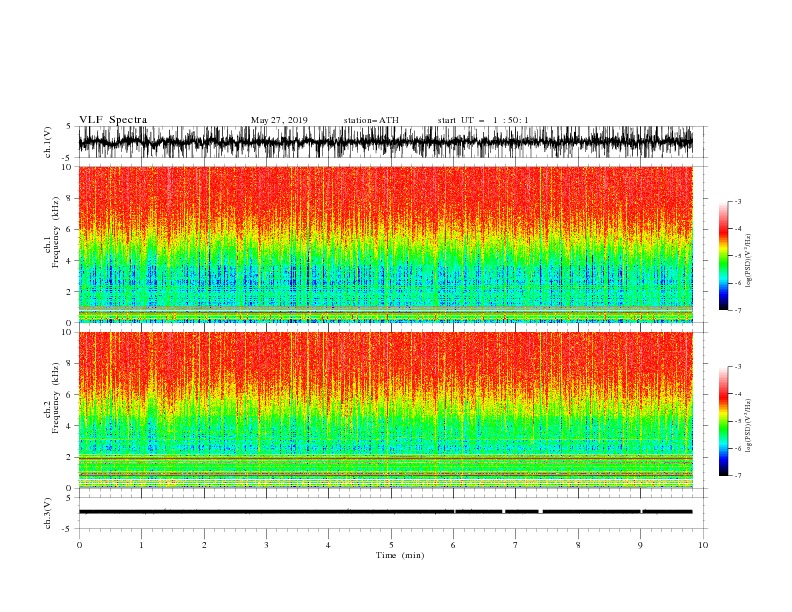
Task: Click the ch.1 log(PSD) colorbar caption
Action: click(750, 261)
